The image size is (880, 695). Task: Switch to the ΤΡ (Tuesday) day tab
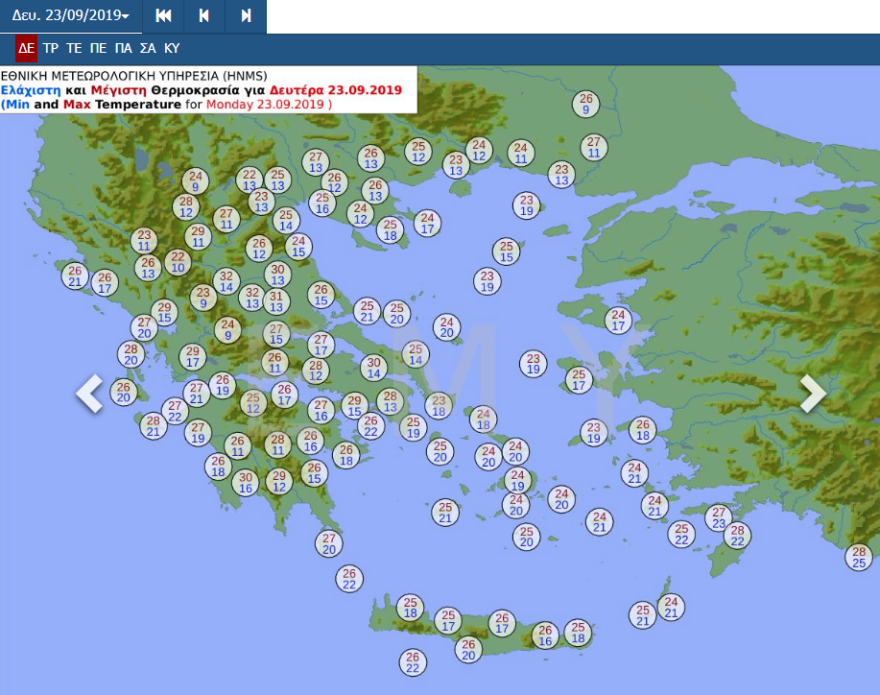pyautogui.click(x=51, y=48)
